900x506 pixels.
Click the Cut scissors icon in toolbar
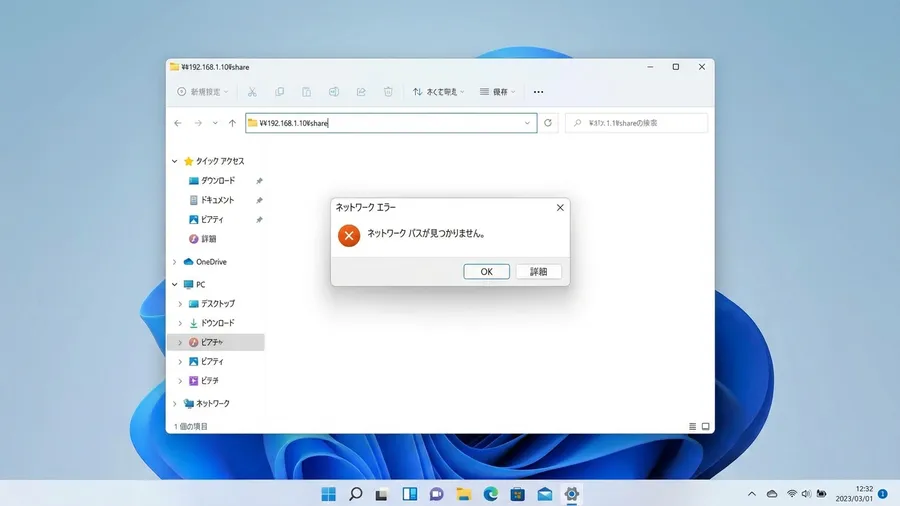pos(252,92)
